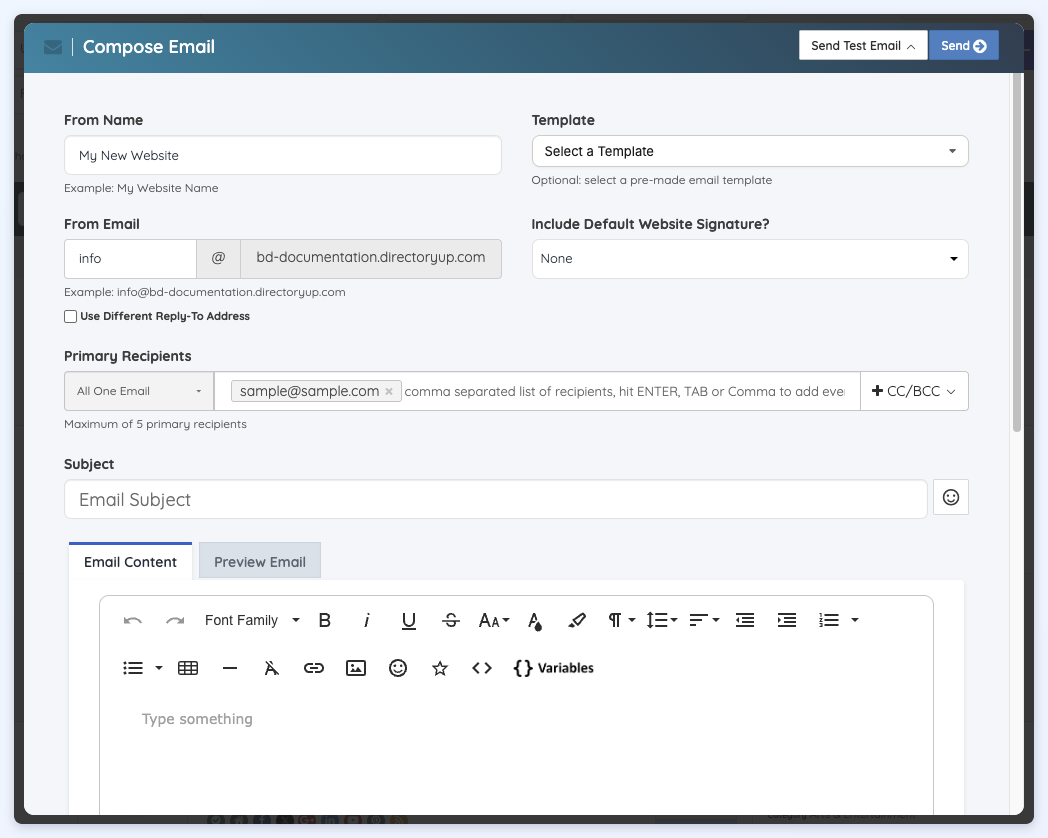Image resolution: width=1048 pixels, height=838 pixels.
Task: Open the All One Email dropdown
Action: (139, 391)
